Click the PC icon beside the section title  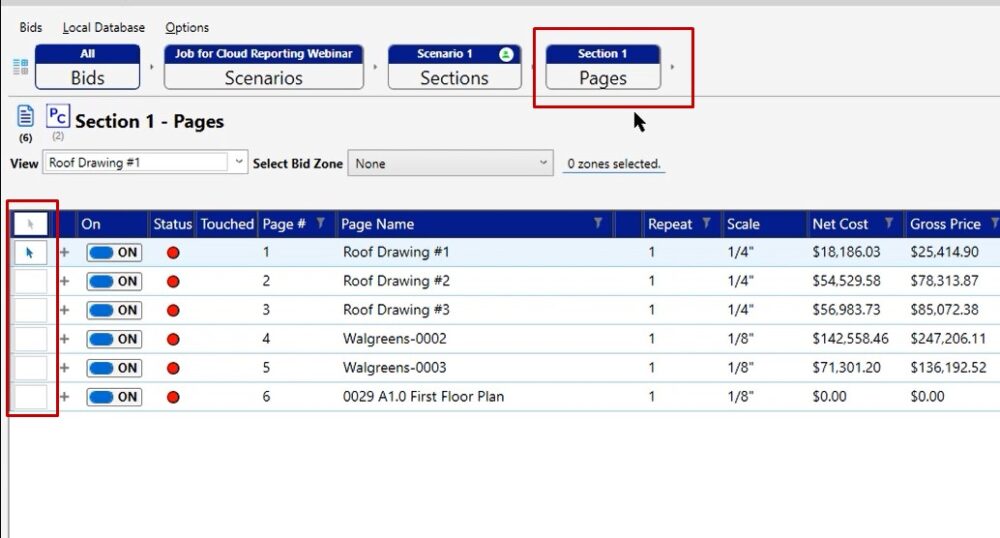tap(58, 115)
